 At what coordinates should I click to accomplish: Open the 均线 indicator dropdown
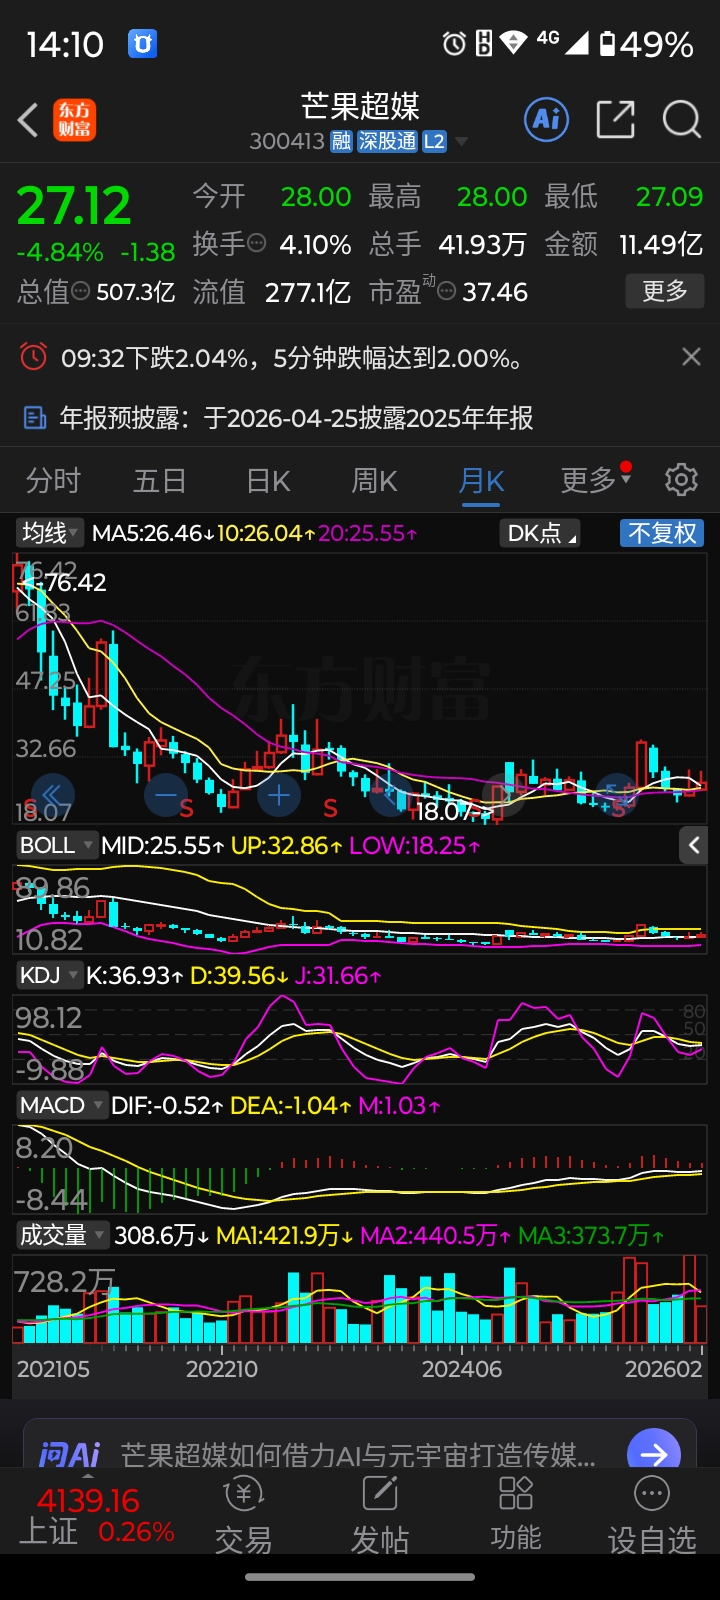[x=51, y=533]
